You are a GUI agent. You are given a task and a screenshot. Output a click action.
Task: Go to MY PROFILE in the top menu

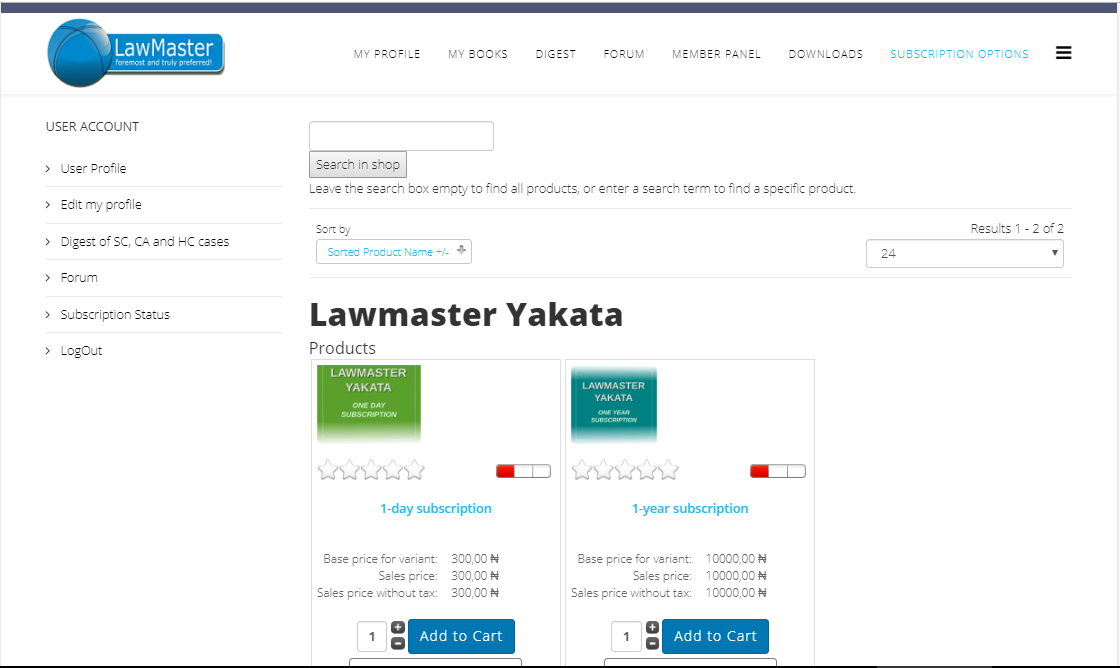point(386,54)
